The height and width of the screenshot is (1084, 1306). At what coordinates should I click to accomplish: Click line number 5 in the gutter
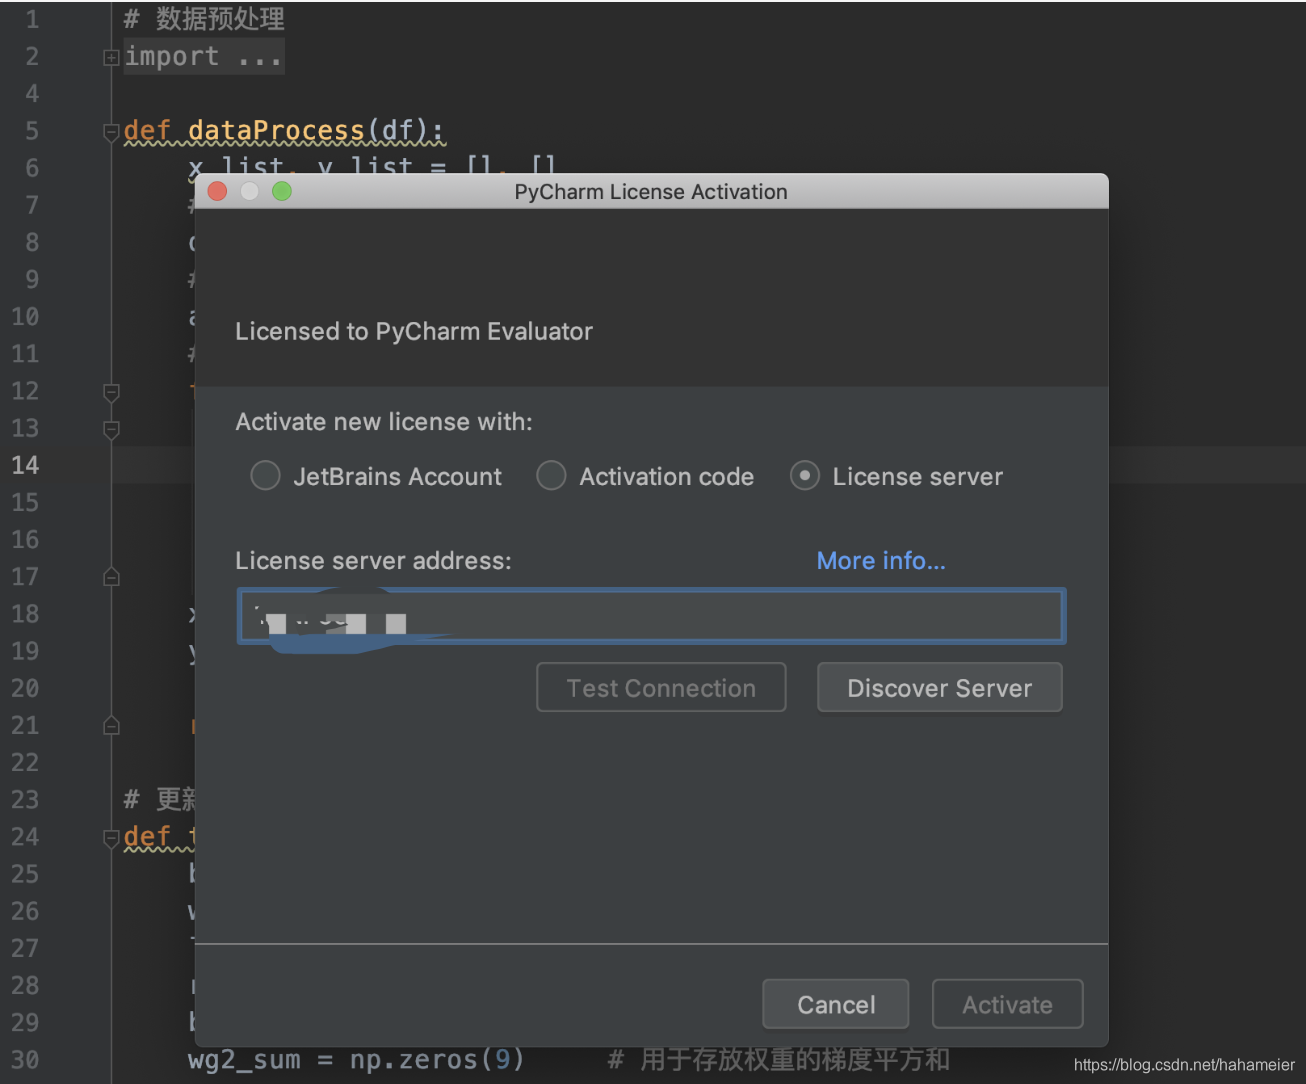[32, 131]
